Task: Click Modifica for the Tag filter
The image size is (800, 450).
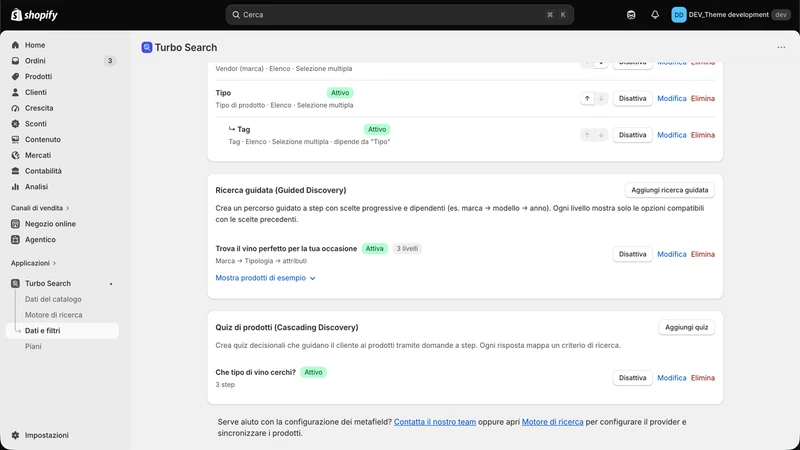Action: point(671,135)
